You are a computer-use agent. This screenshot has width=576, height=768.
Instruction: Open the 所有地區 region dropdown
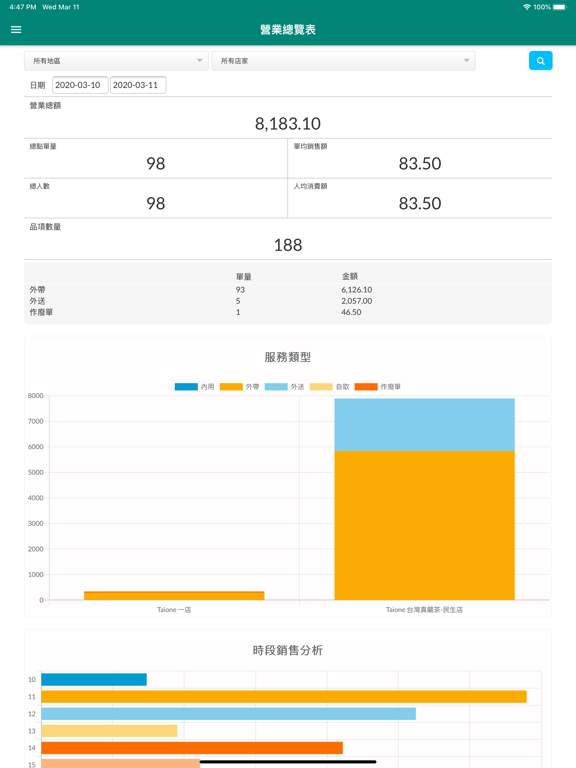pyautogui.click(x=117, y=61)
